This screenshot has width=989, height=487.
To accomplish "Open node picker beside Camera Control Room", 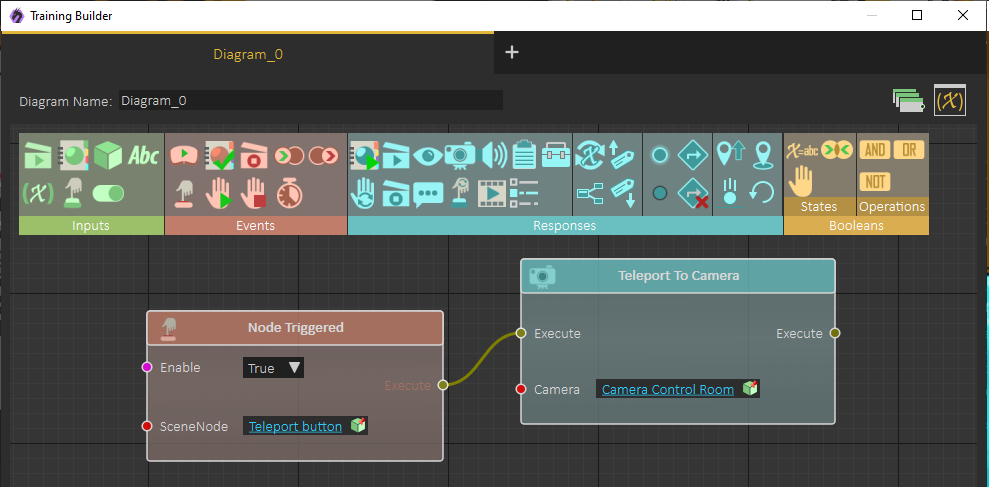I will [x=750, y=388].
